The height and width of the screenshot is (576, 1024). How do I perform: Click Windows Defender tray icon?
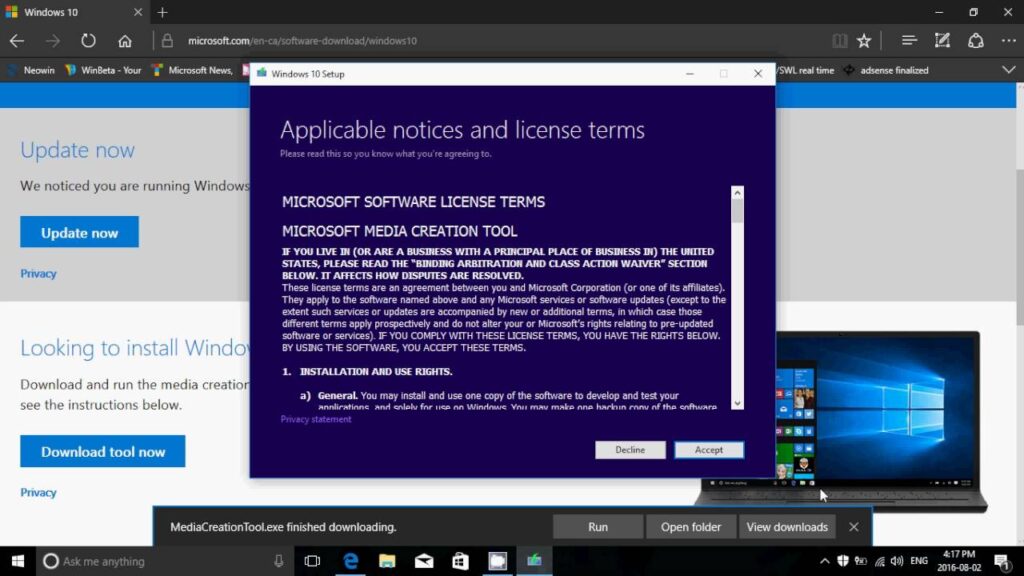click(x=843, y=561)
